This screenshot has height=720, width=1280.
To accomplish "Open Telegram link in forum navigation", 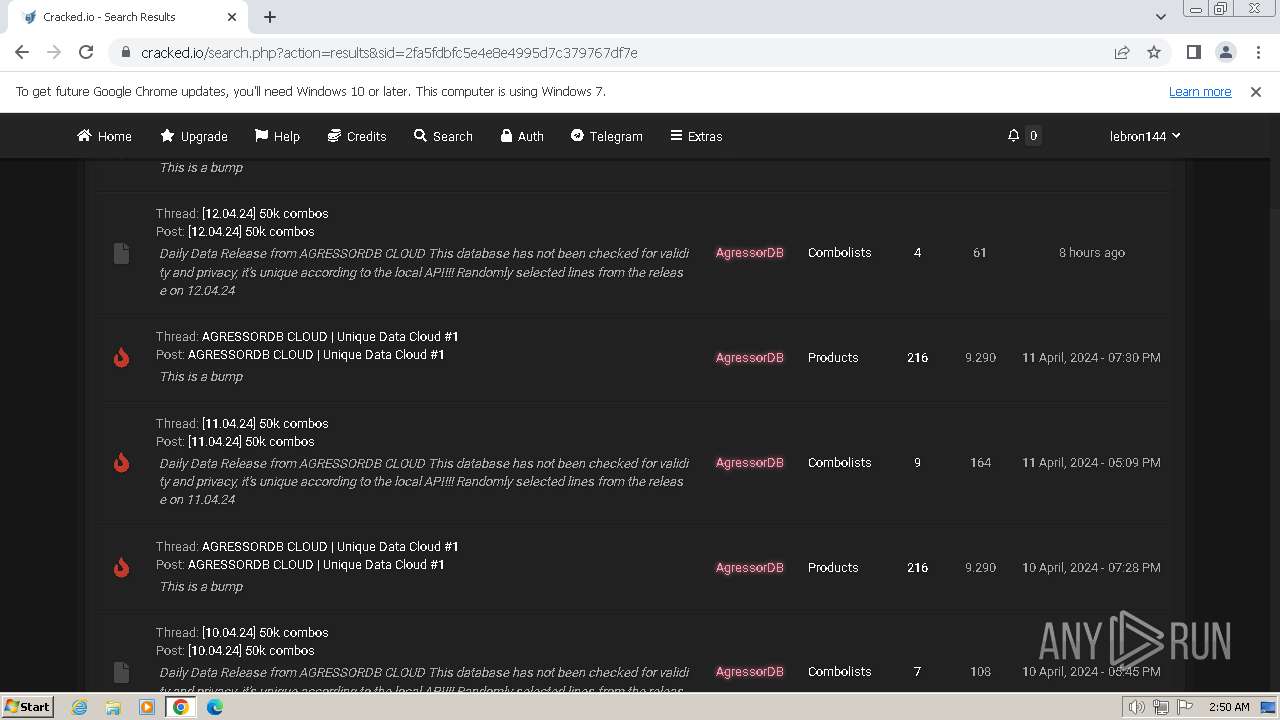I will click(x=607, y=136).
